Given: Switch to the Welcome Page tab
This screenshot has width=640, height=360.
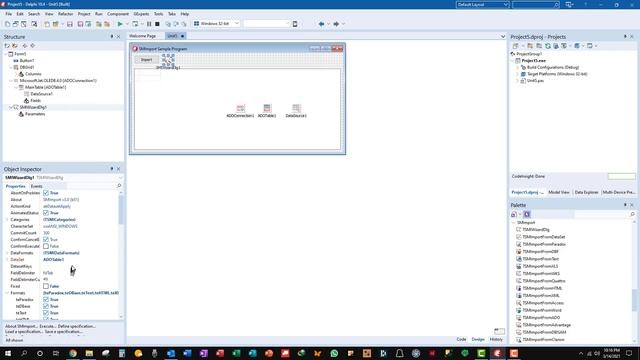Looking at the screenshot, I should click(x=143, y=36).
